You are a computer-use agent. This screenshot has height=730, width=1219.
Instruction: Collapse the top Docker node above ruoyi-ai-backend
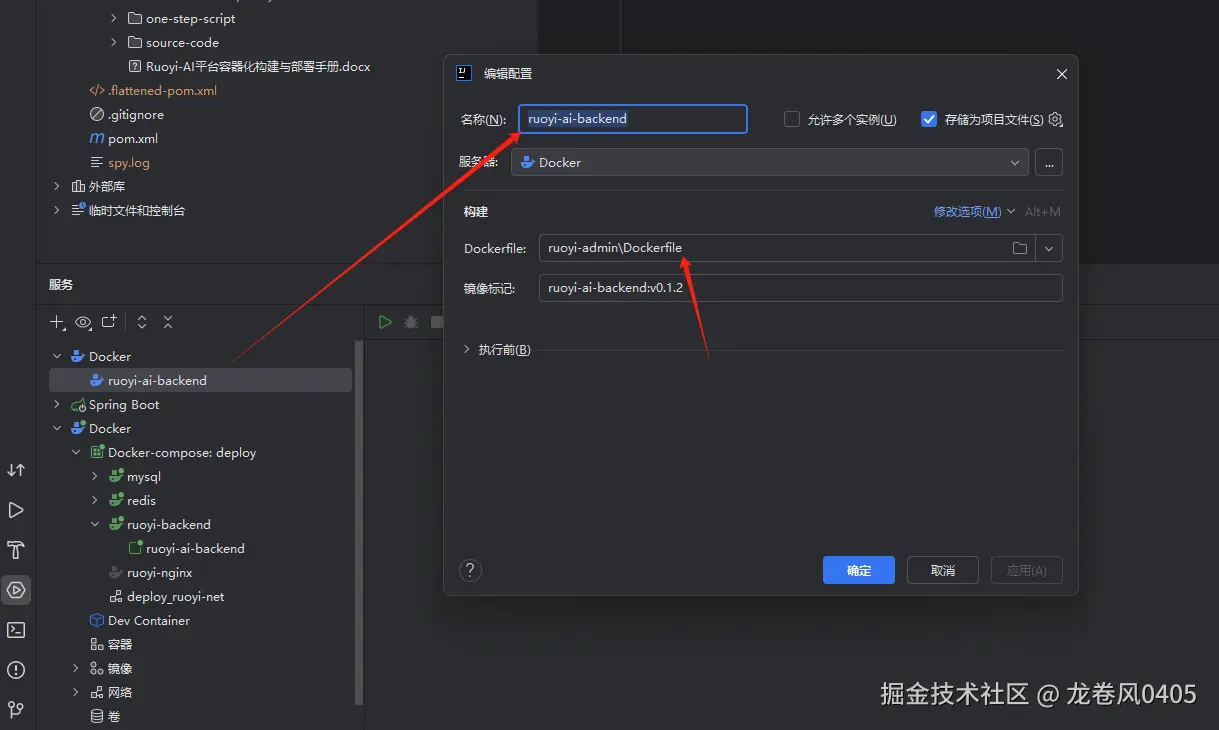(57, 356)
